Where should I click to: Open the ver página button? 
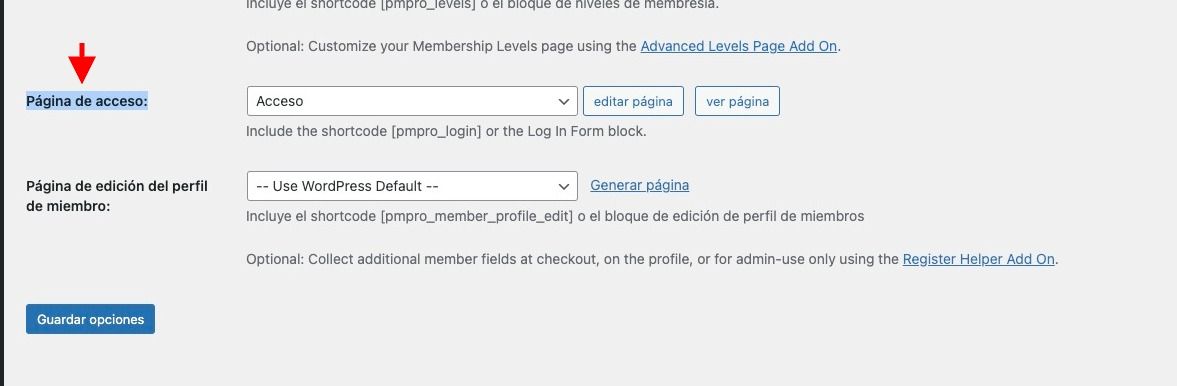[x=737, y=101]
